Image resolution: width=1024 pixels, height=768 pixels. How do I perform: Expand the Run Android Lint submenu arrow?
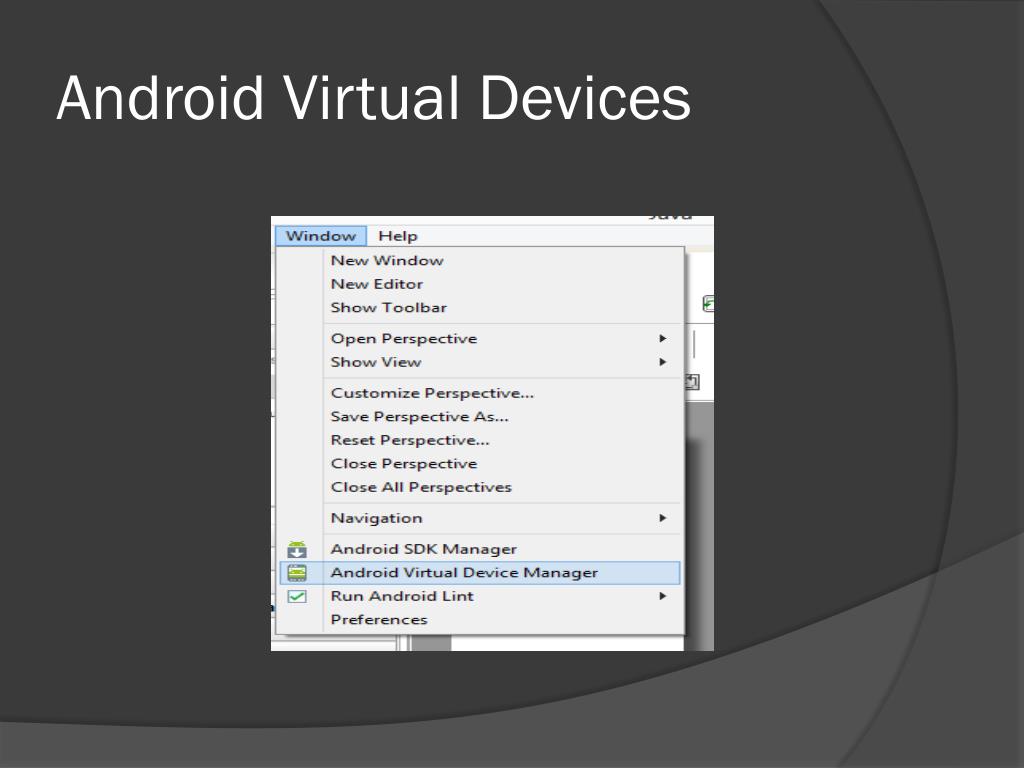[663, 596]
